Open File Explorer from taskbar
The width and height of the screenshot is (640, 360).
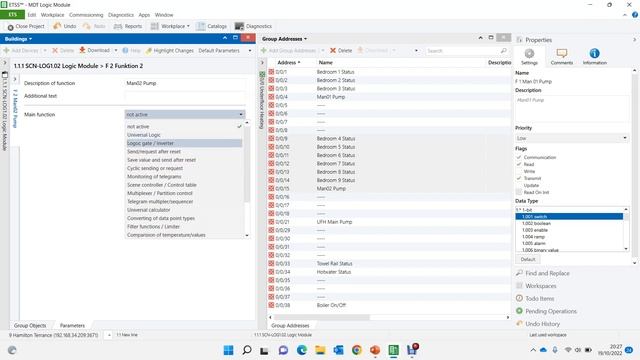pos(320,350)
